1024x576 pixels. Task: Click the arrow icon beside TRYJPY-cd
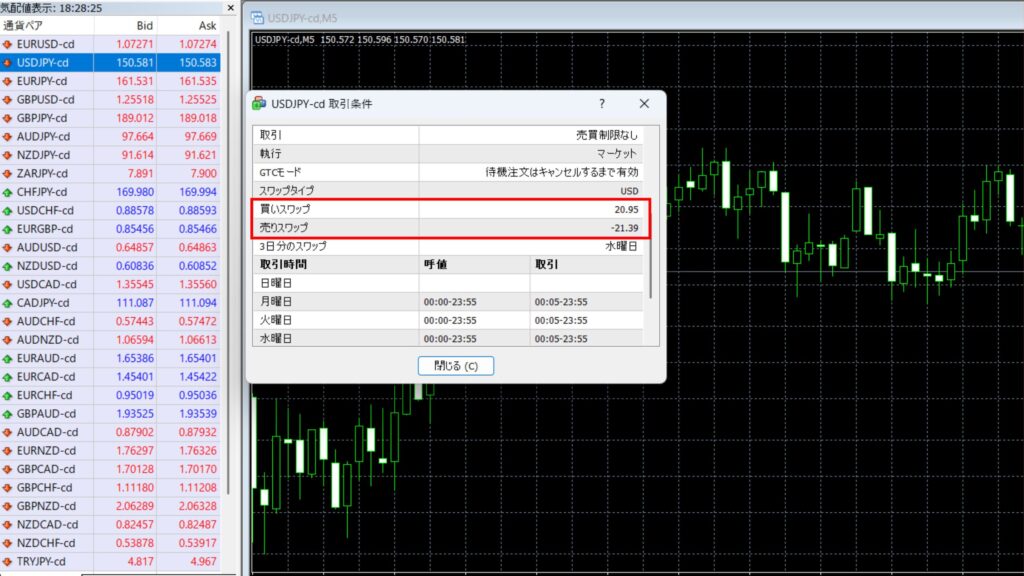tap(8, 561)
